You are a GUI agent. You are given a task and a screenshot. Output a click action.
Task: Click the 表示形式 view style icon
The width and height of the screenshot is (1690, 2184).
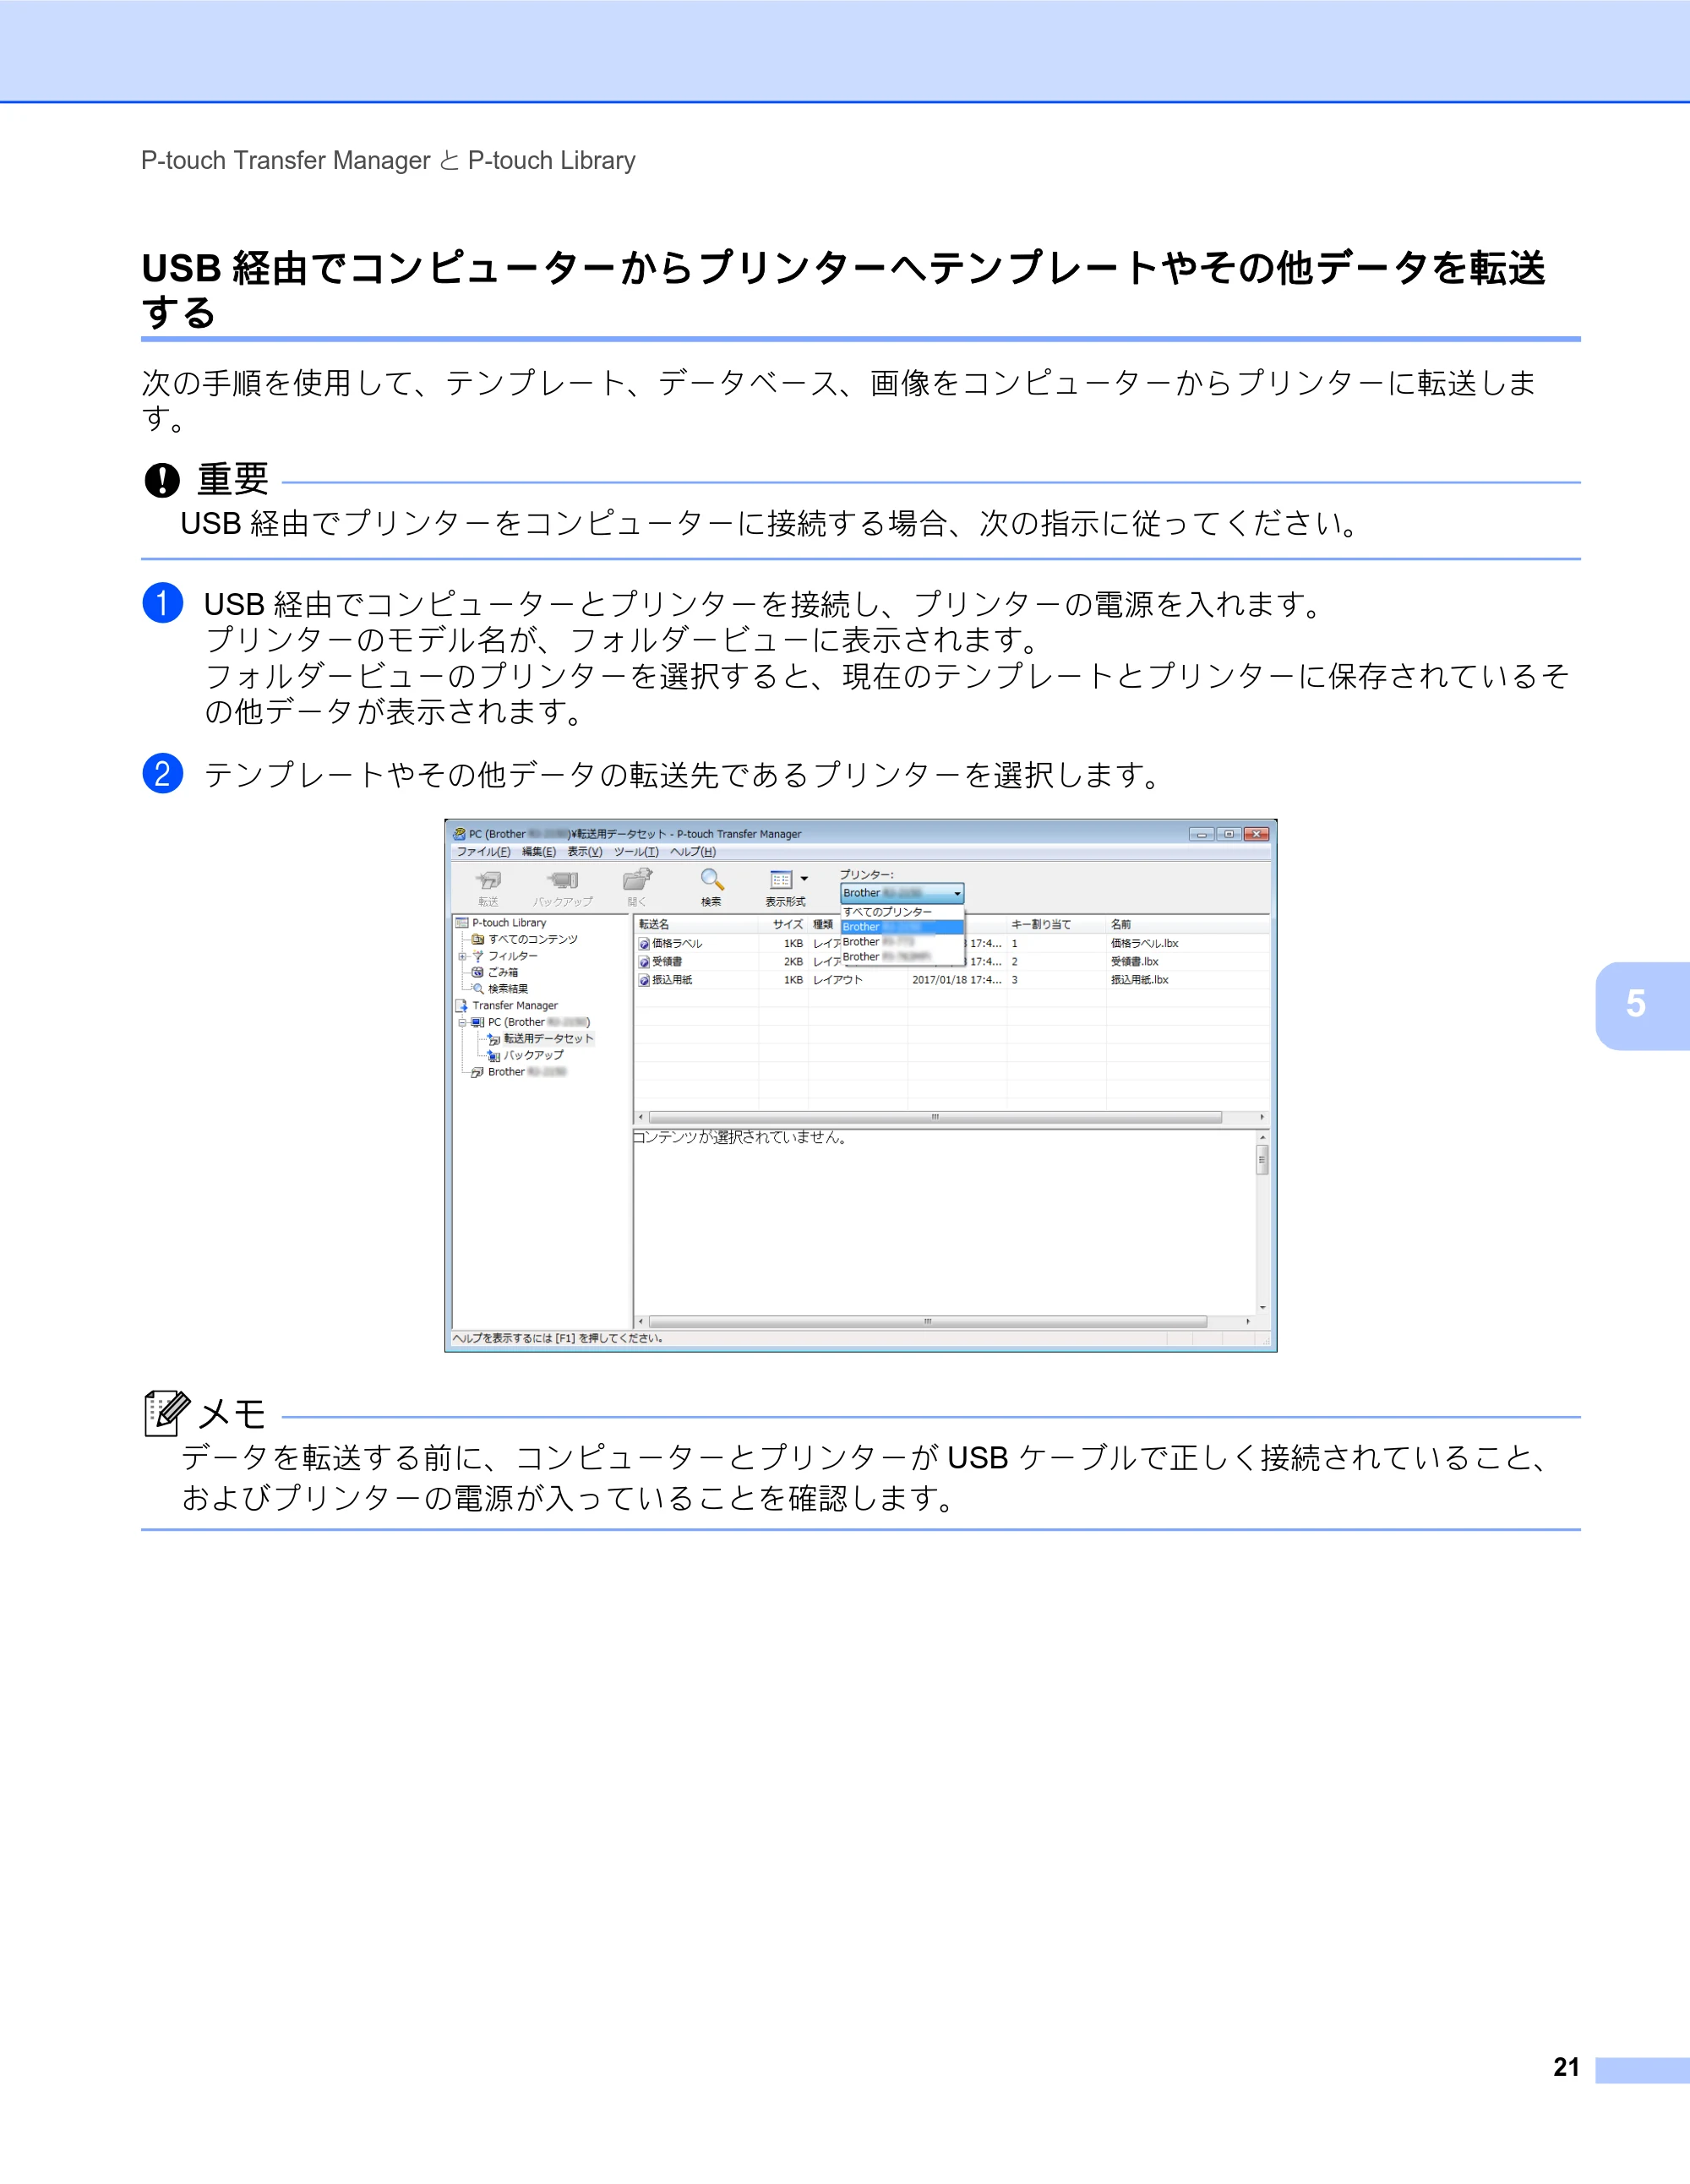point(781,880)
